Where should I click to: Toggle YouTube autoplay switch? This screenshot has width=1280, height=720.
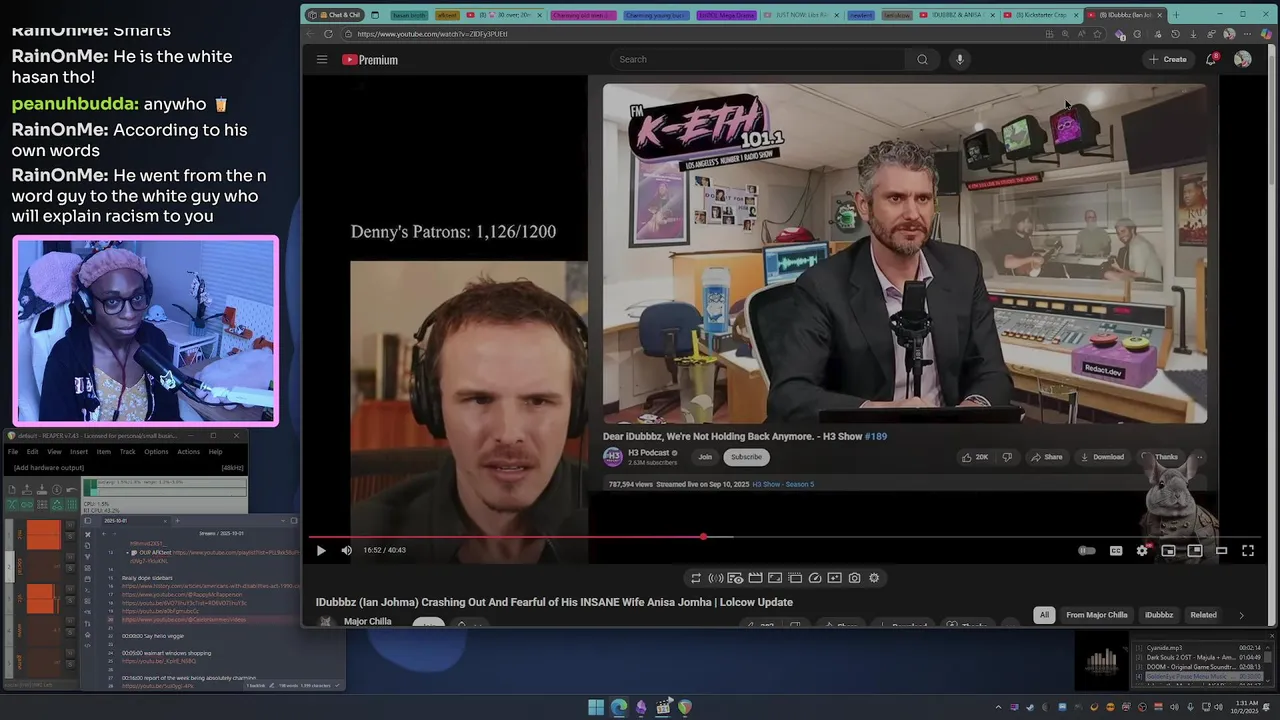[x=1087, y=550]
